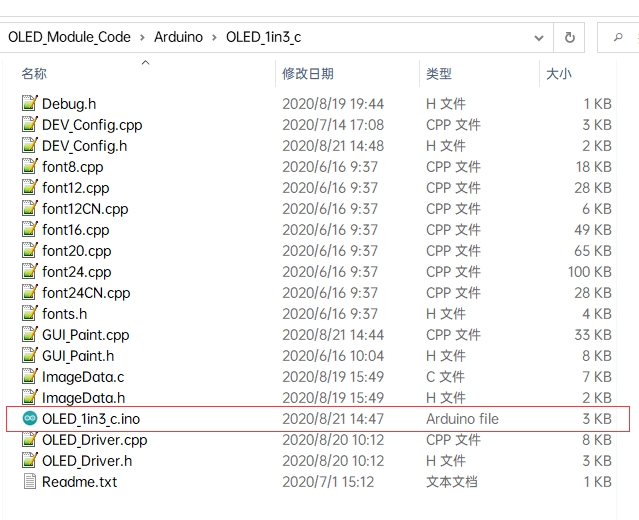Screen dimensions: 639x520
Task: Select the file name OLED_1in3_c.ino
Action: coord(91,419)
